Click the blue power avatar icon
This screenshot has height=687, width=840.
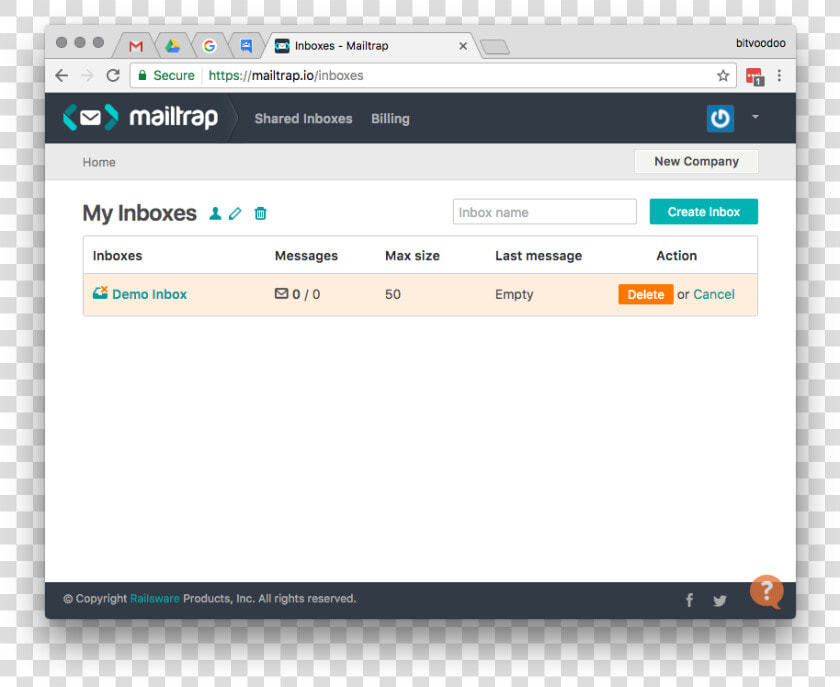(x=720, y=118)
